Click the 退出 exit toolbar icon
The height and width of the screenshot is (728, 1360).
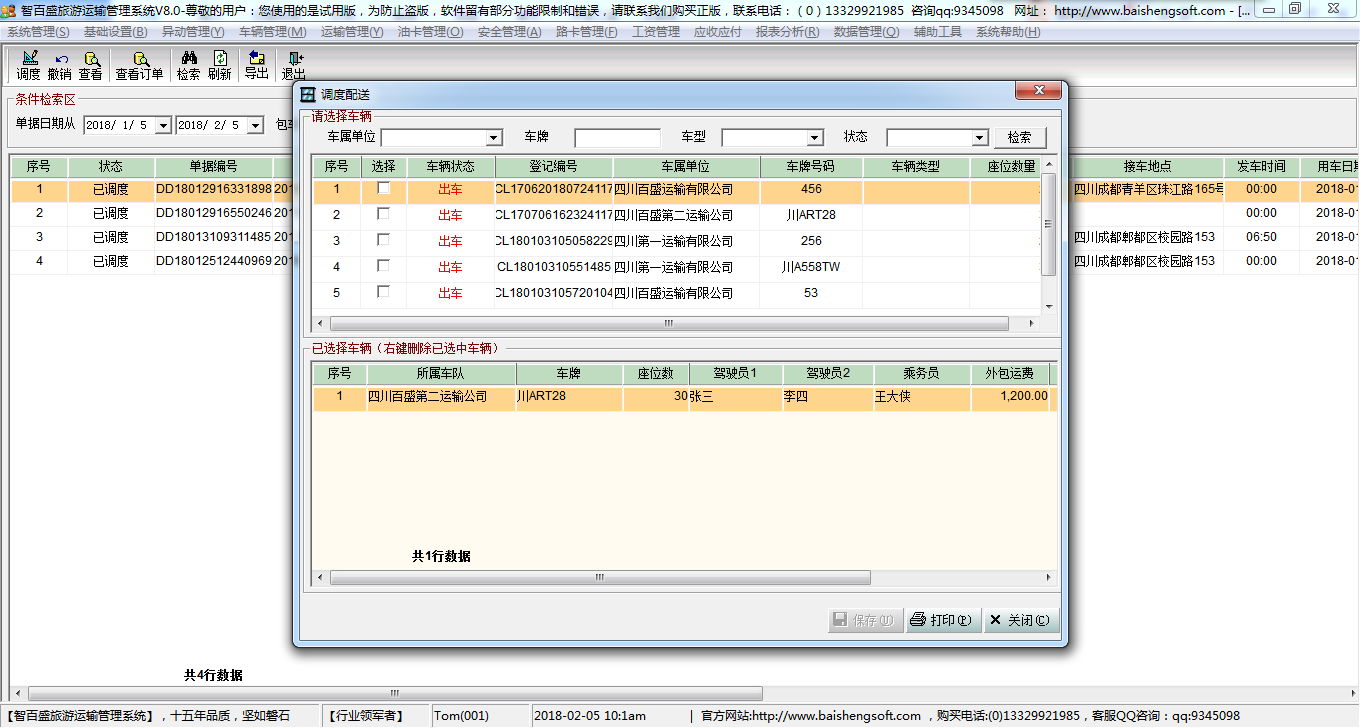(294, 66)
